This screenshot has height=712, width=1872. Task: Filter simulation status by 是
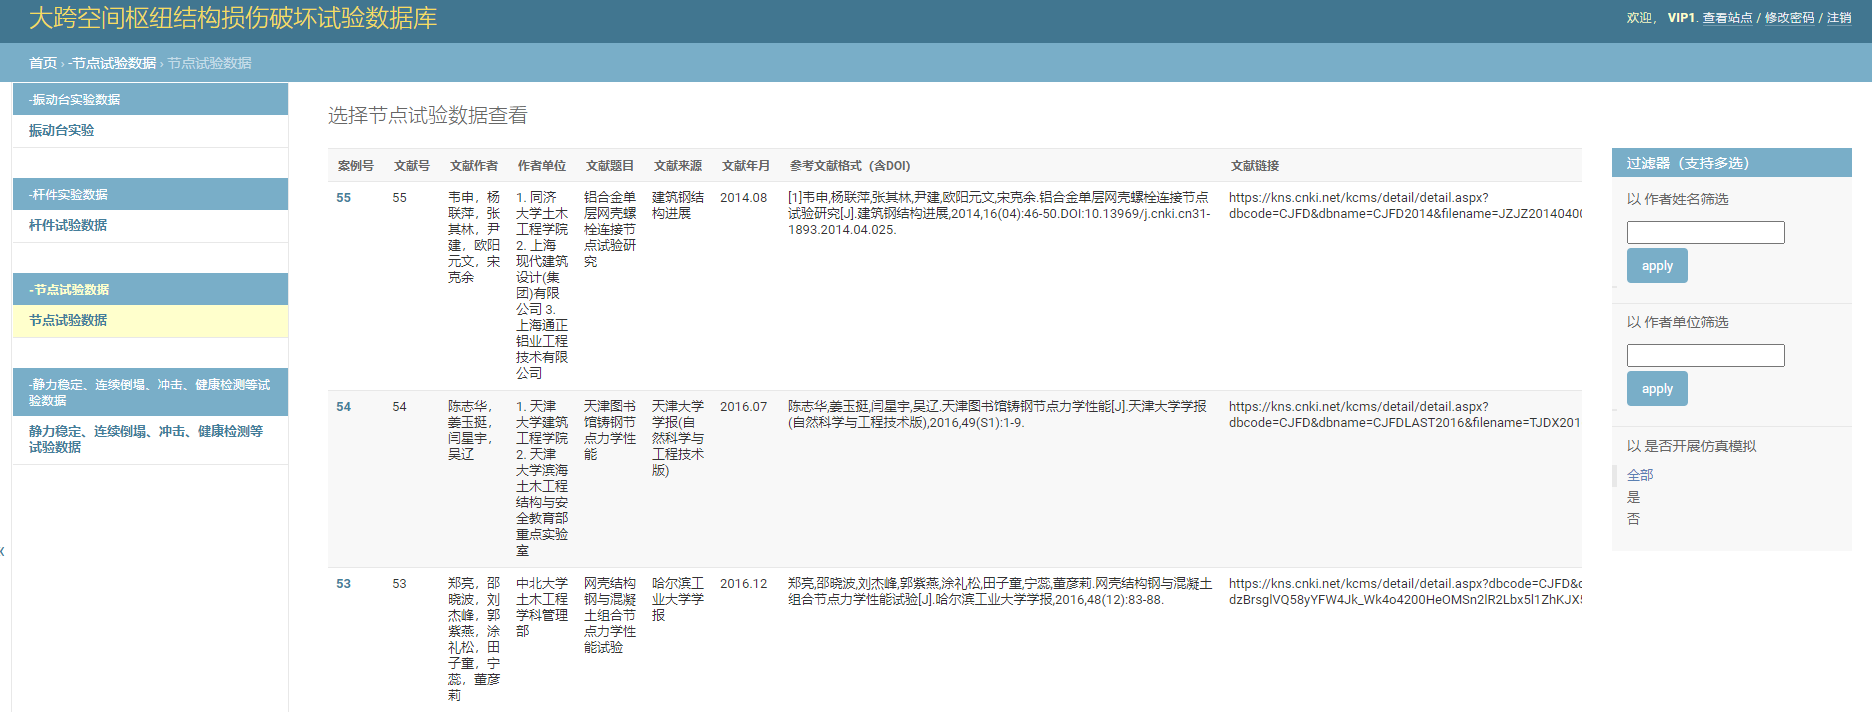1633,497
